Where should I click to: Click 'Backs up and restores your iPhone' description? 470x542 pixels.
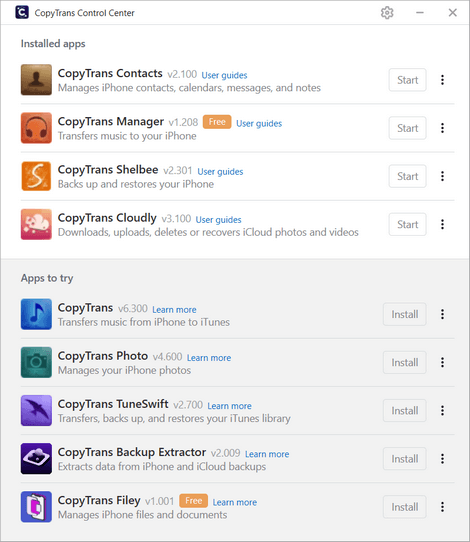136,184
